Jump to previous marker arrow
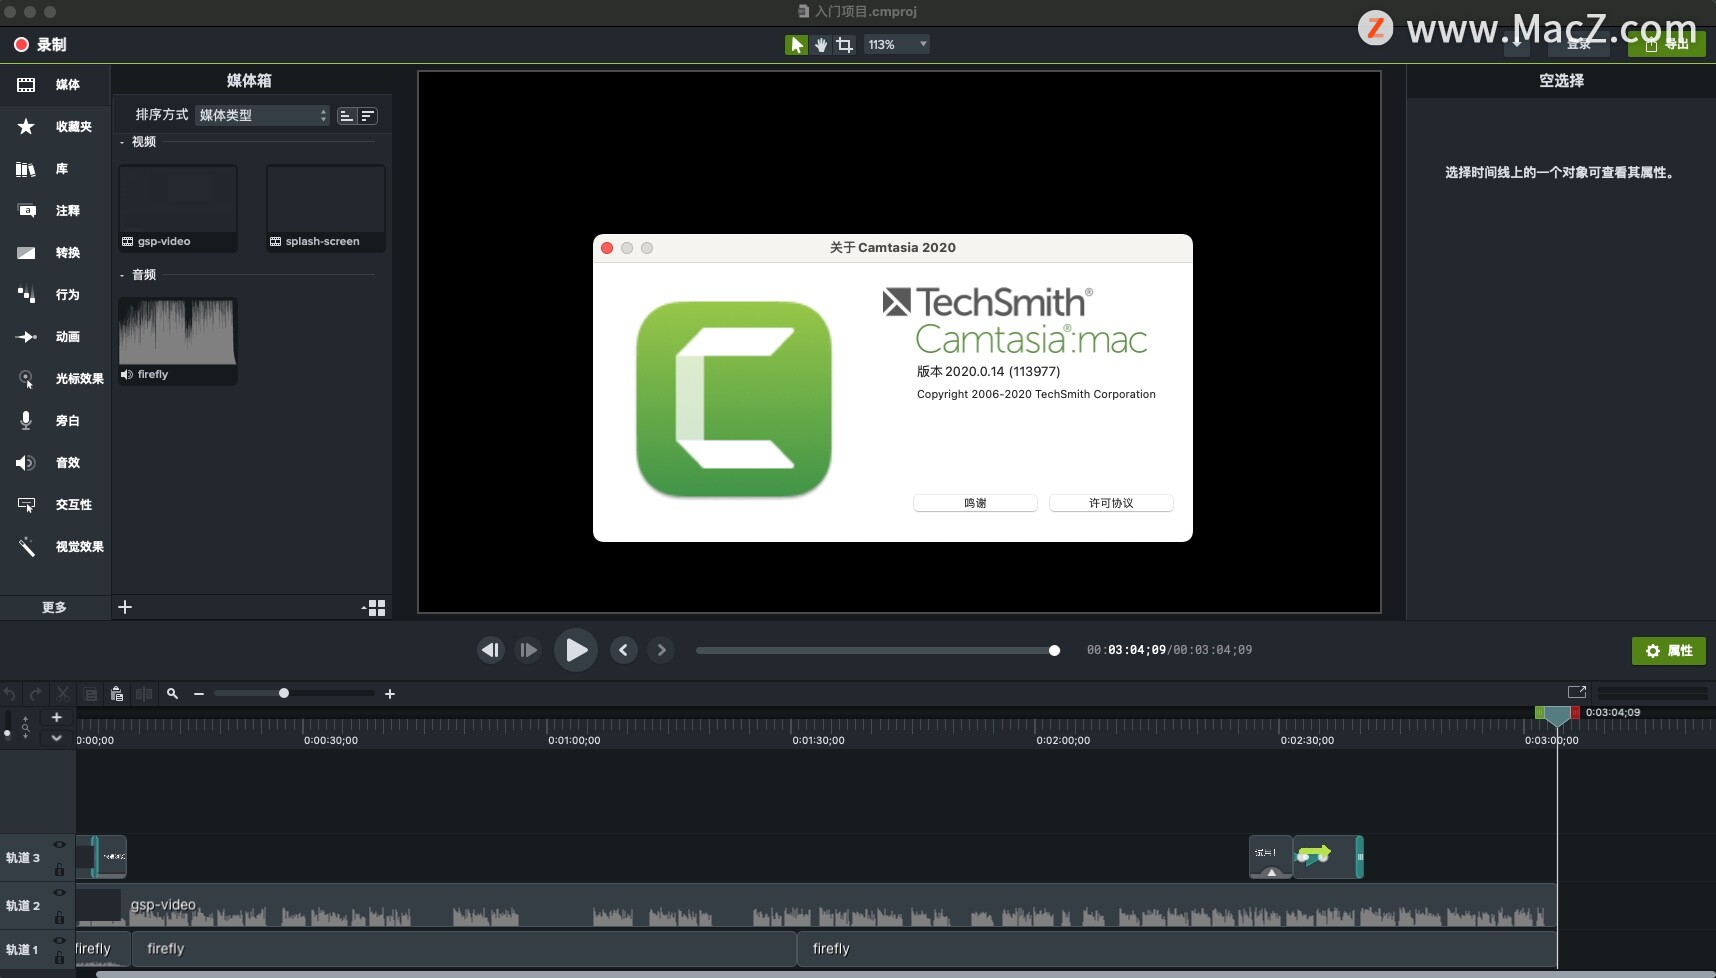 click(624, 650)
